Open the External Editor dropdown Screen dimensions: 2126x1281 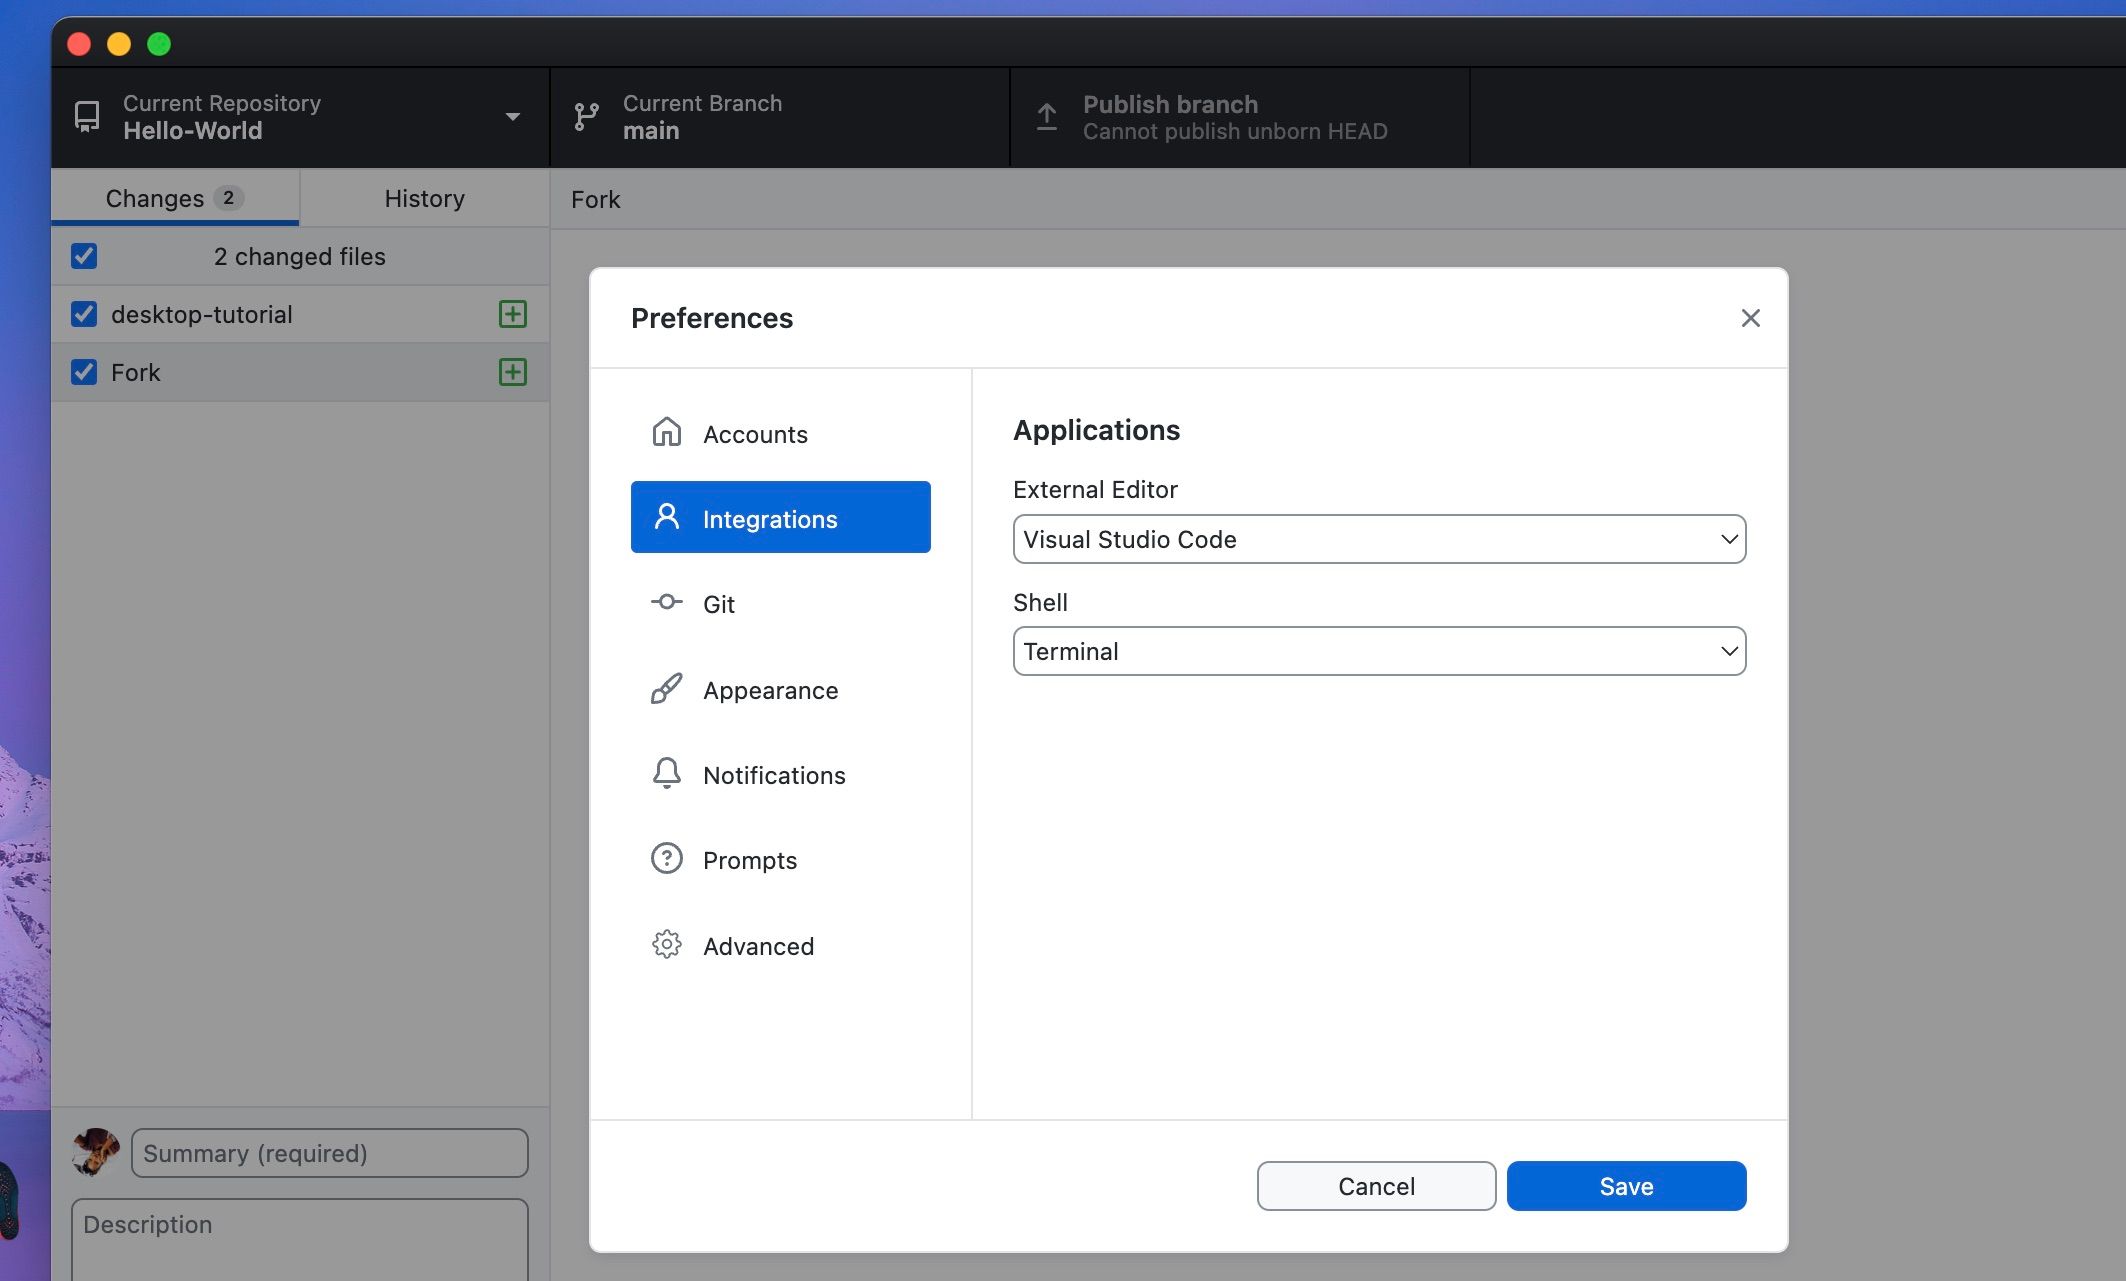click(x=1379, y=539)
